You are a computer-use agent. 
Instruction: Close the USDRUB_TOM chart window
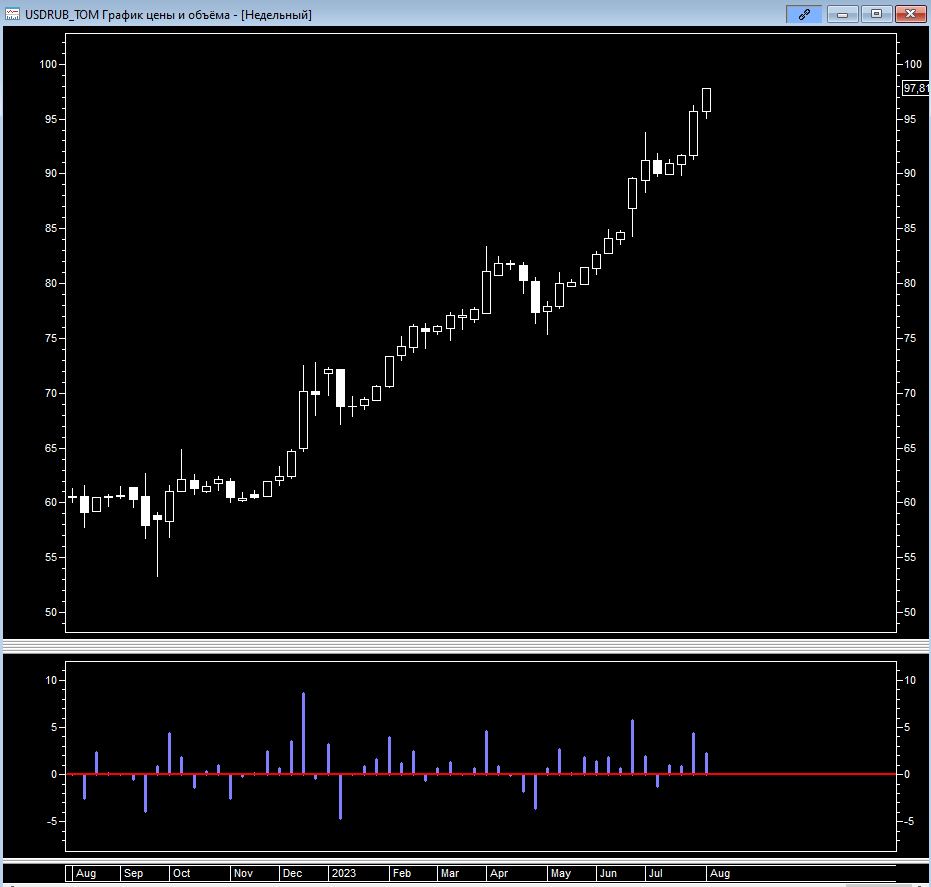910,14
